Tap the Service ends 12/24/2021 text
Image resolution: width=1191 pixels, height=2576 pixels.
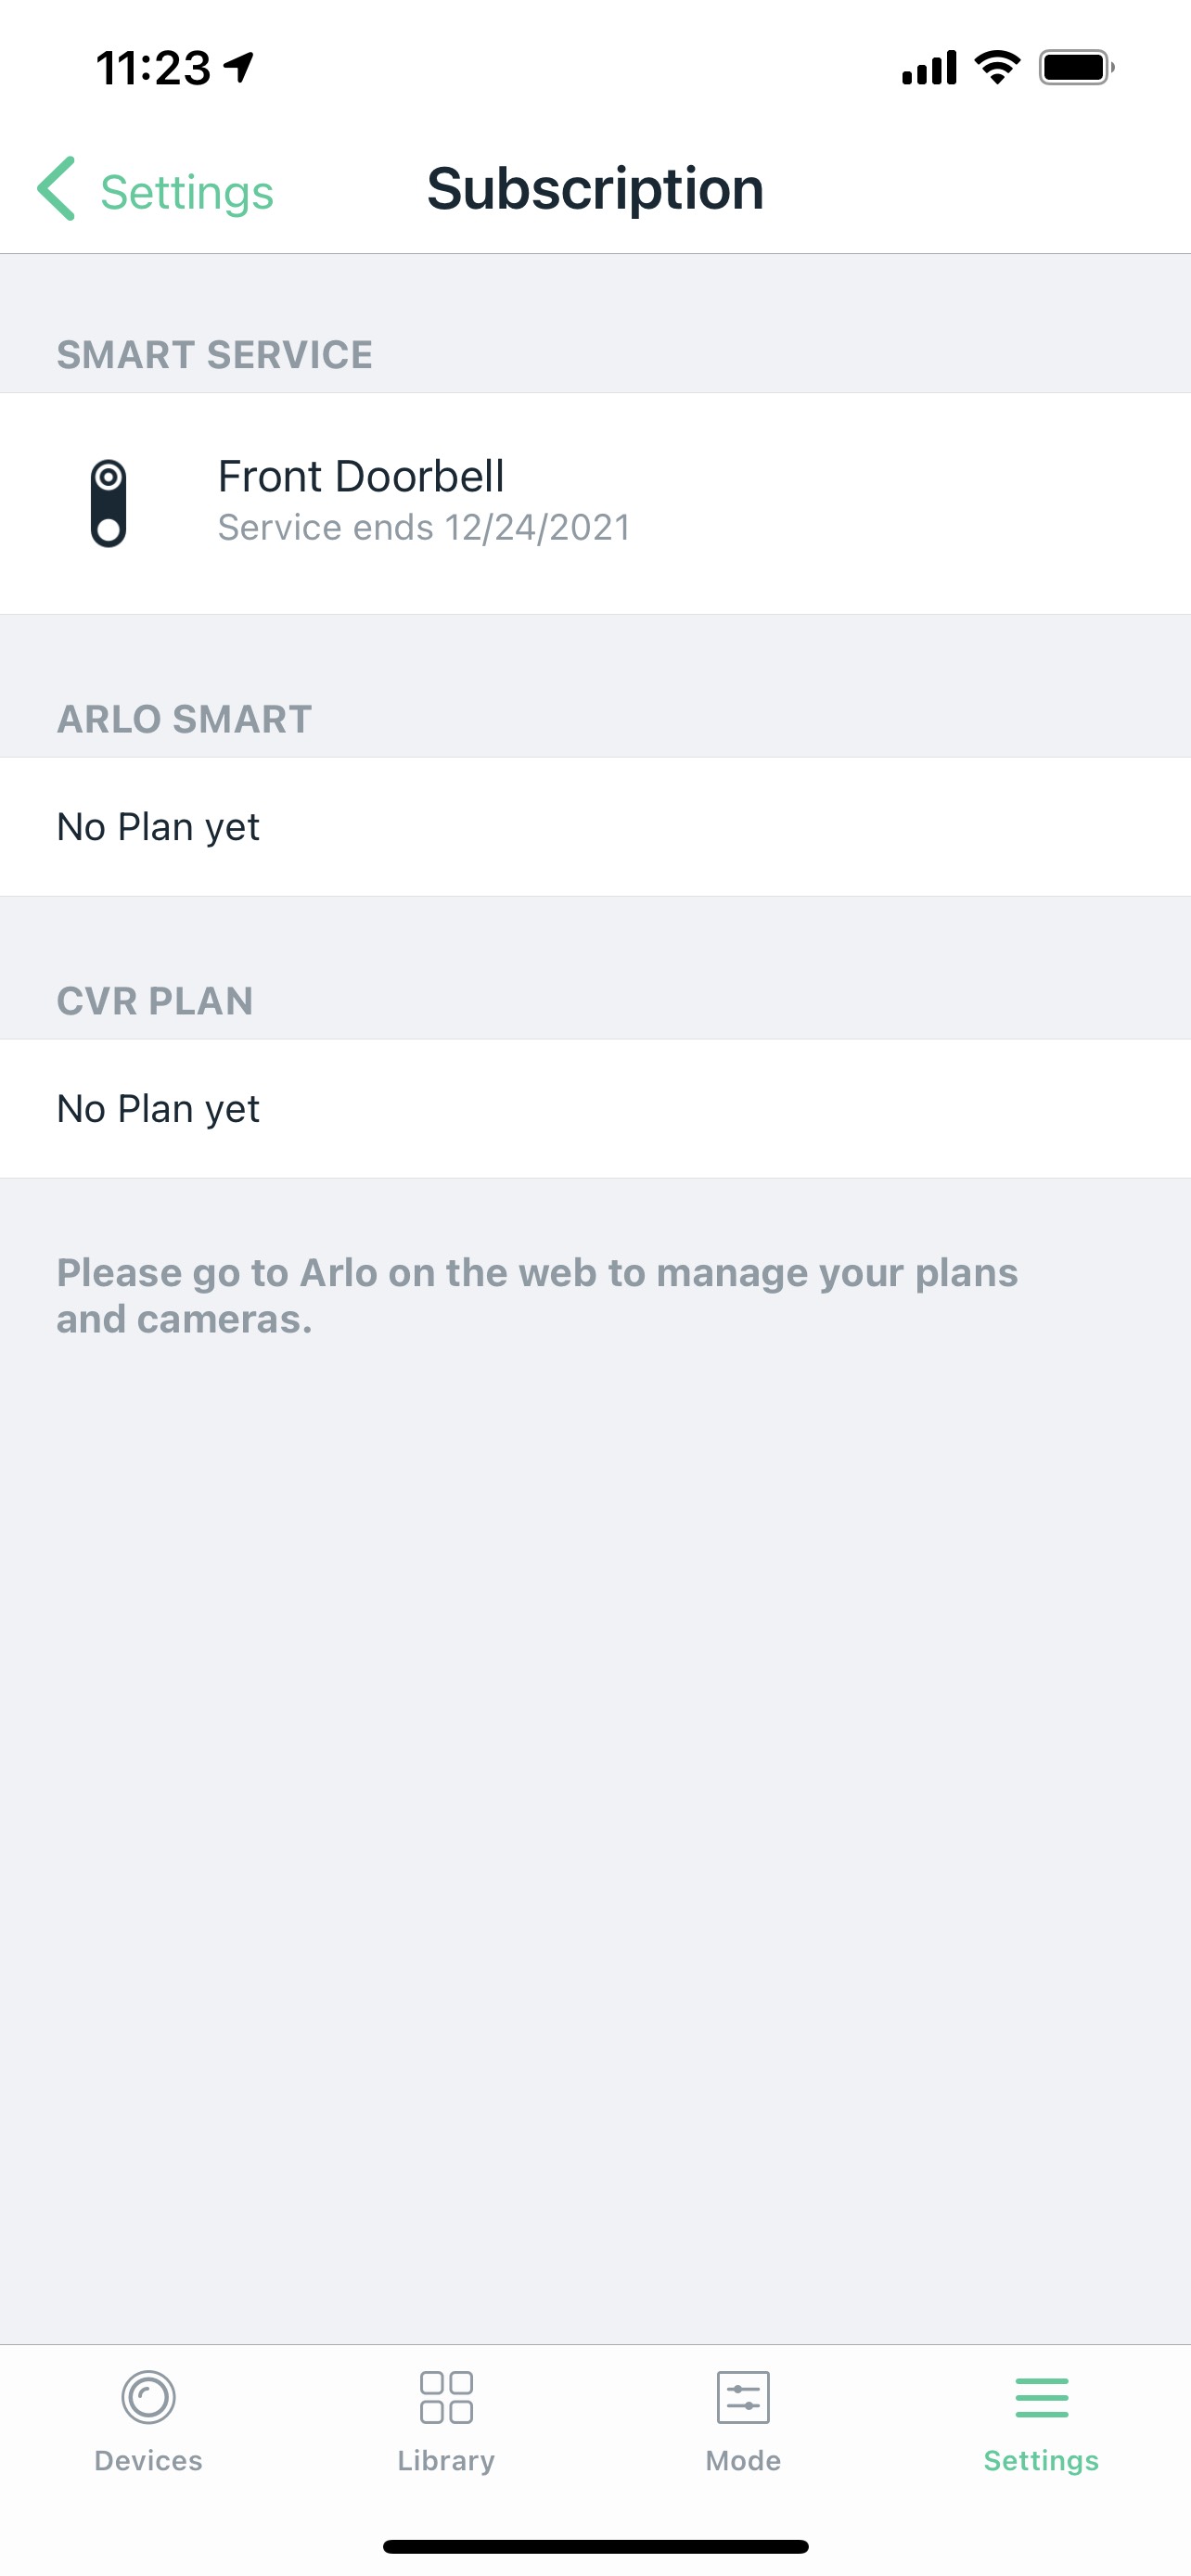click(x=424, y=528)
